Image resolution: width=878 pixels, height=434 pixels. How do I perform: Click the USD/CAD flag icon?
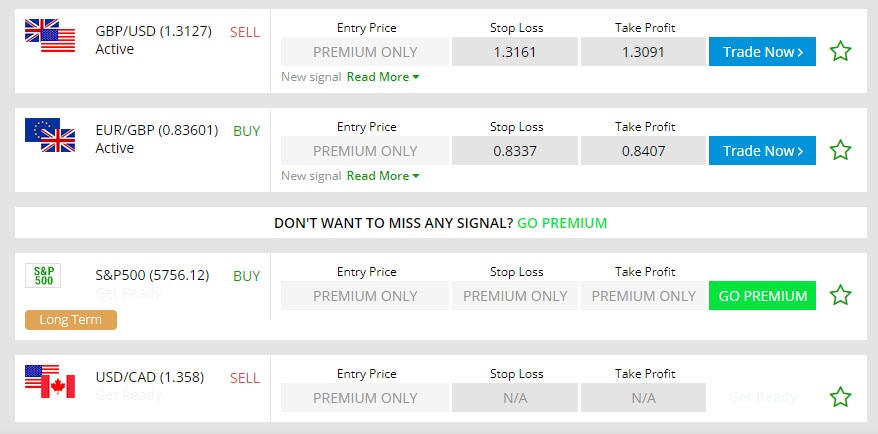click(50, 381)
